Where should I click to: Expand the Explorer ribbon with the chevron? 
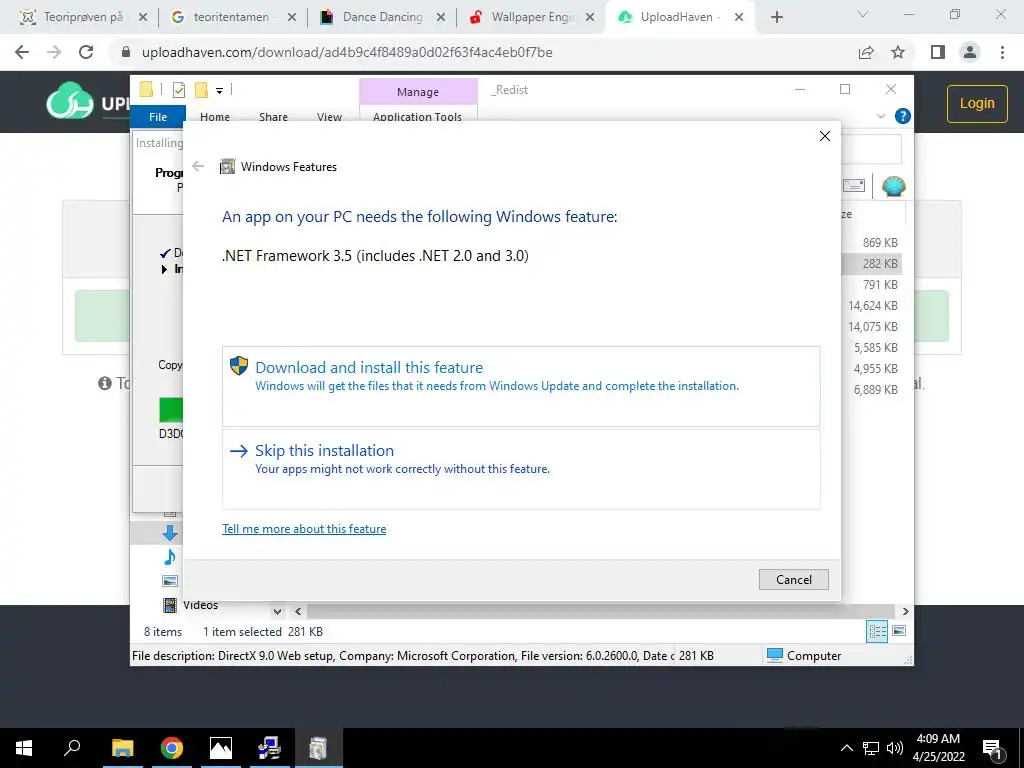880,116
